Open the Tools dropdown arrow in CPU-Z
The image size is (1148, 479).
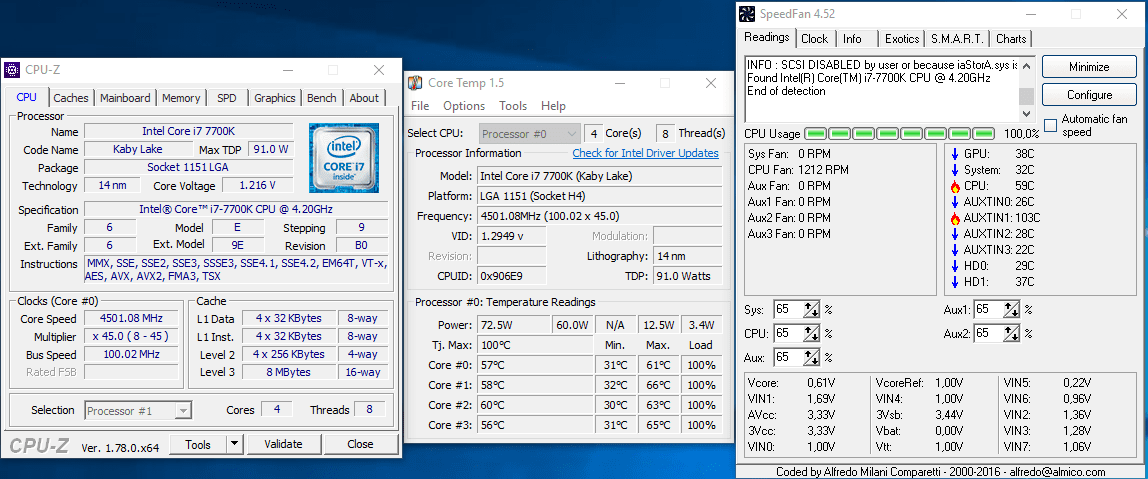point(234,444)
